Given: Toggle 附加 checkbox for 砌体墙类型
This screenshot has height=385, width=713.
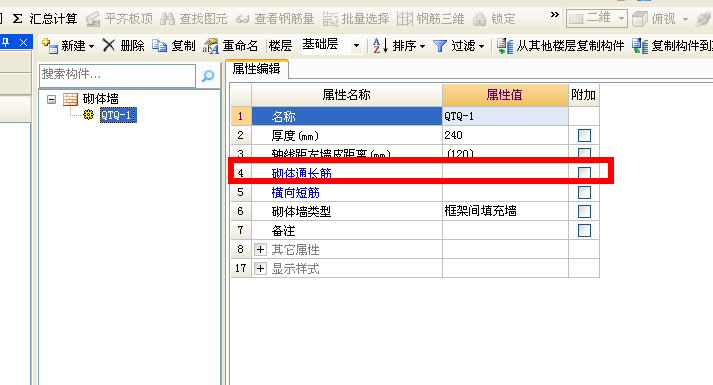Looking at the screenshot, I should click(584, 211).
